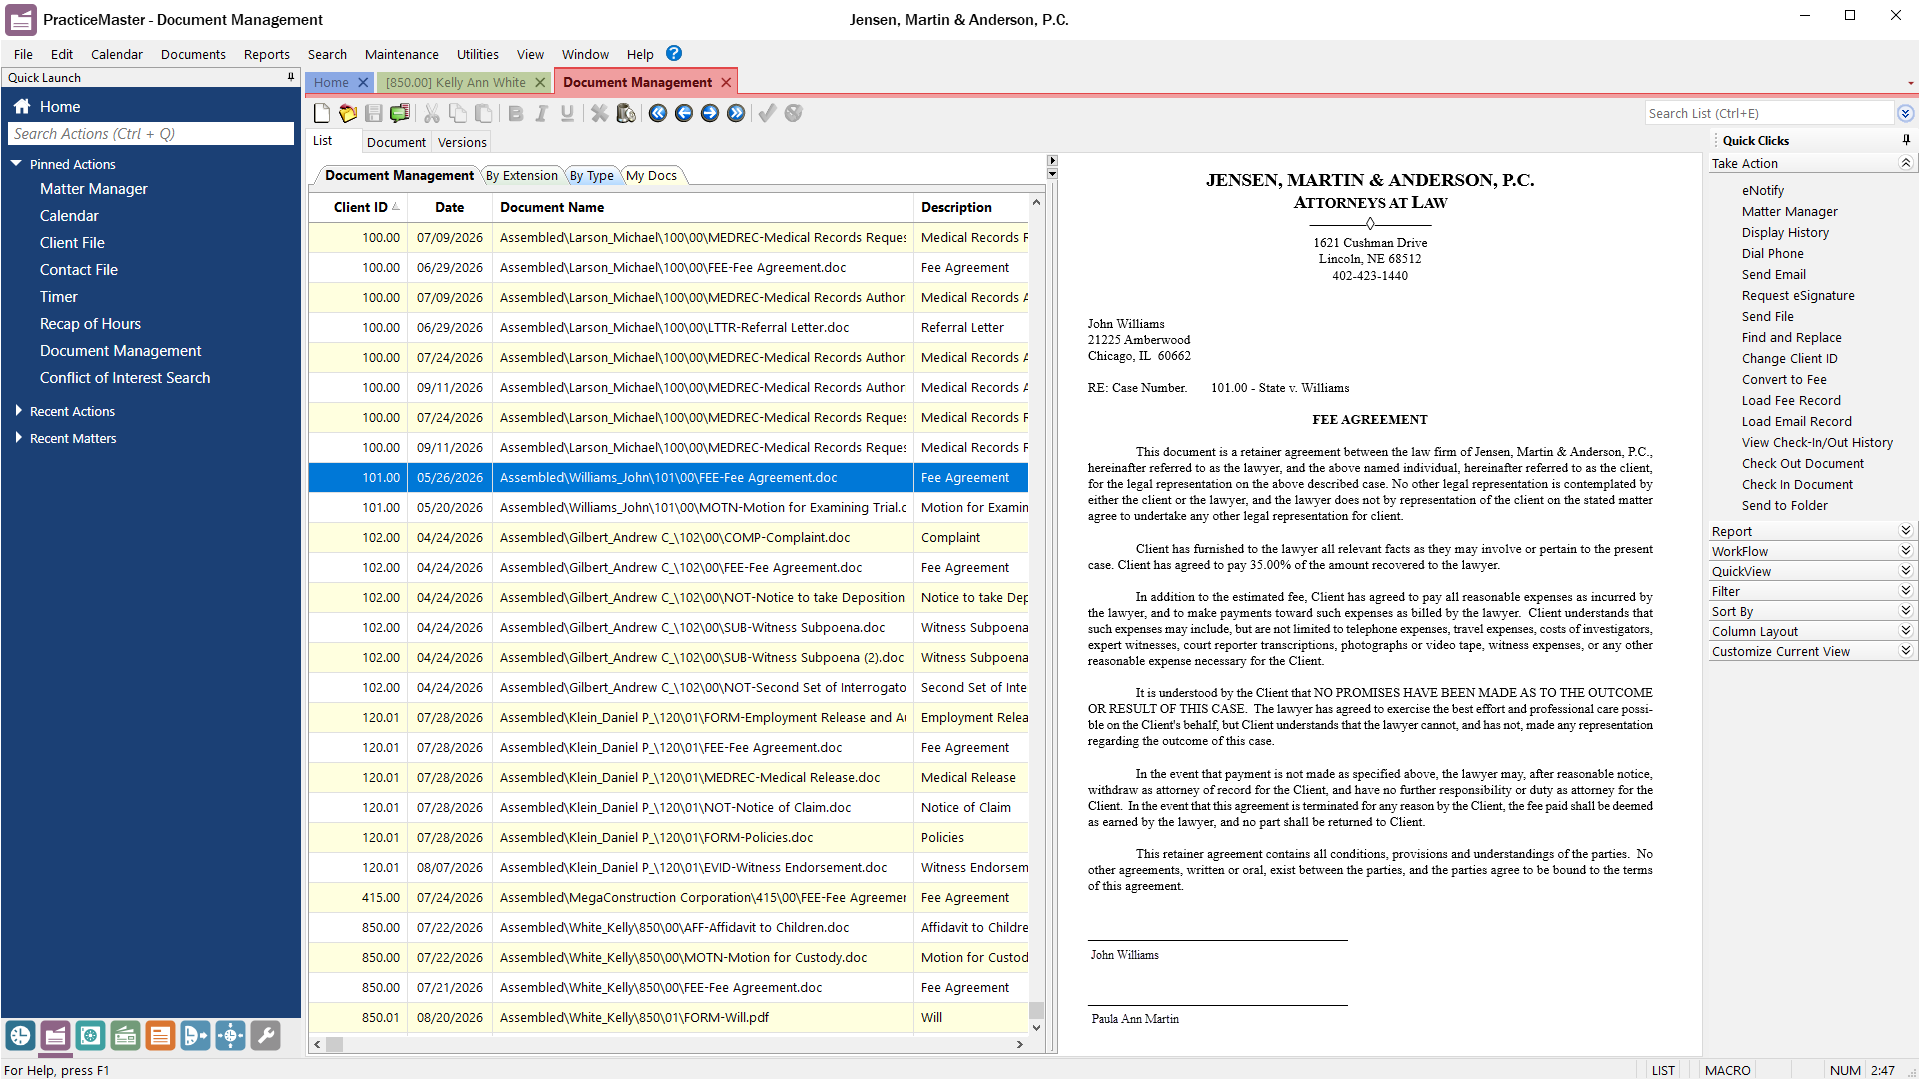Expand the Recent Matters group
The width and height of the screenshot is (1920, 1080).
click(18, 438)
